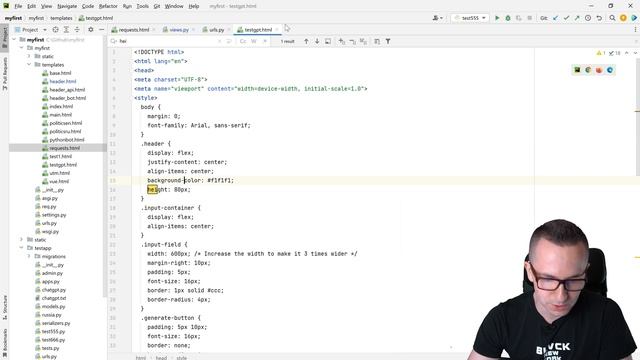Open page in Chrome browser icon

pos(588,70)
